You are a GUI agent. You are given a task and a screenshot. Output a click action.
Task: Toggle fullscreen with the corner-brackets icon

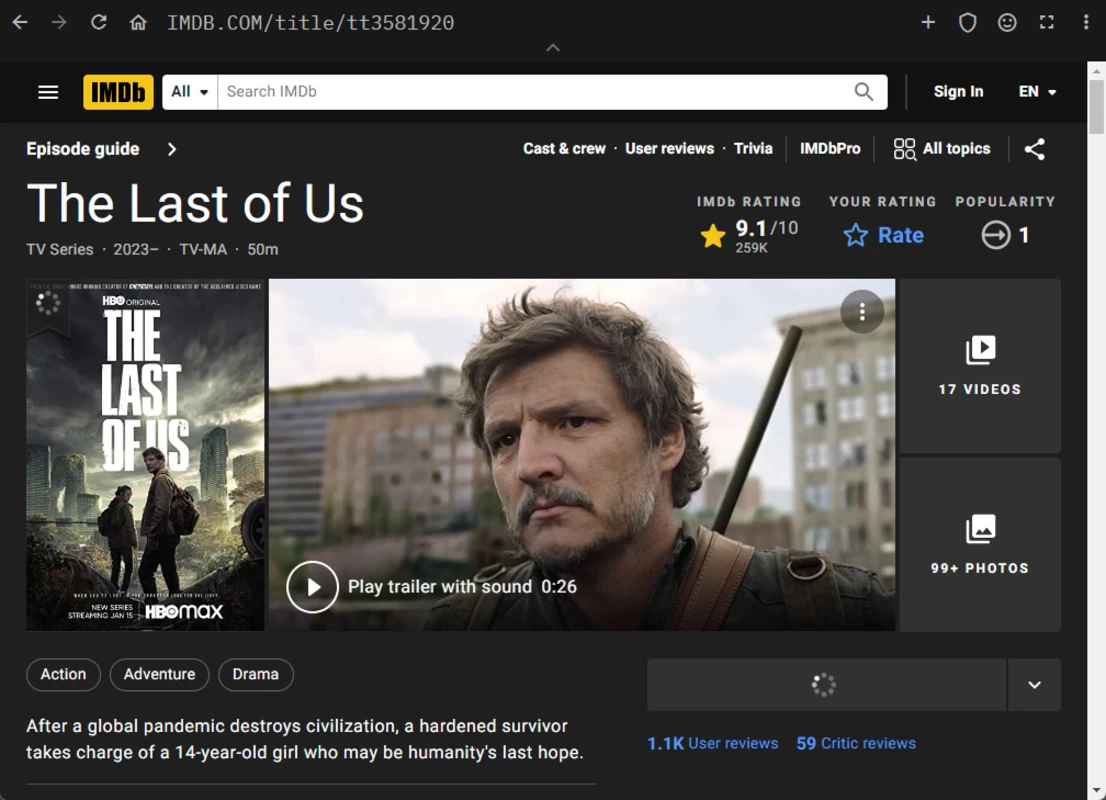coord(1047,23)
